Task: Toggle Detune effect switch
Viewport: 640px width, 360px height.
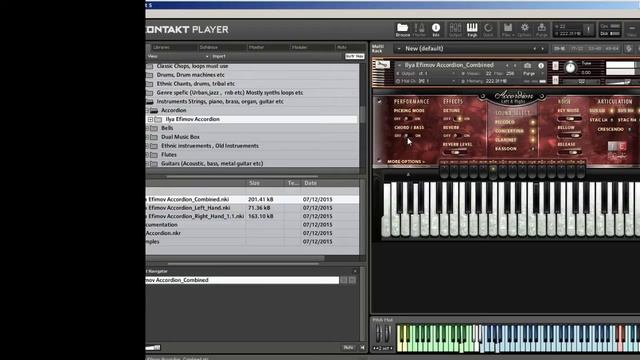Action: click(x=458, y=119)
